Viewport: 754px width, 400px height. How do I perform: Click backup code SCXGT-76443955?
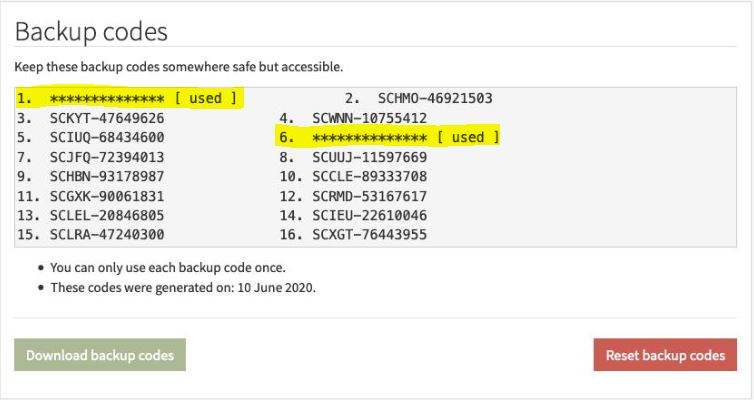click(x=370, y=235)
